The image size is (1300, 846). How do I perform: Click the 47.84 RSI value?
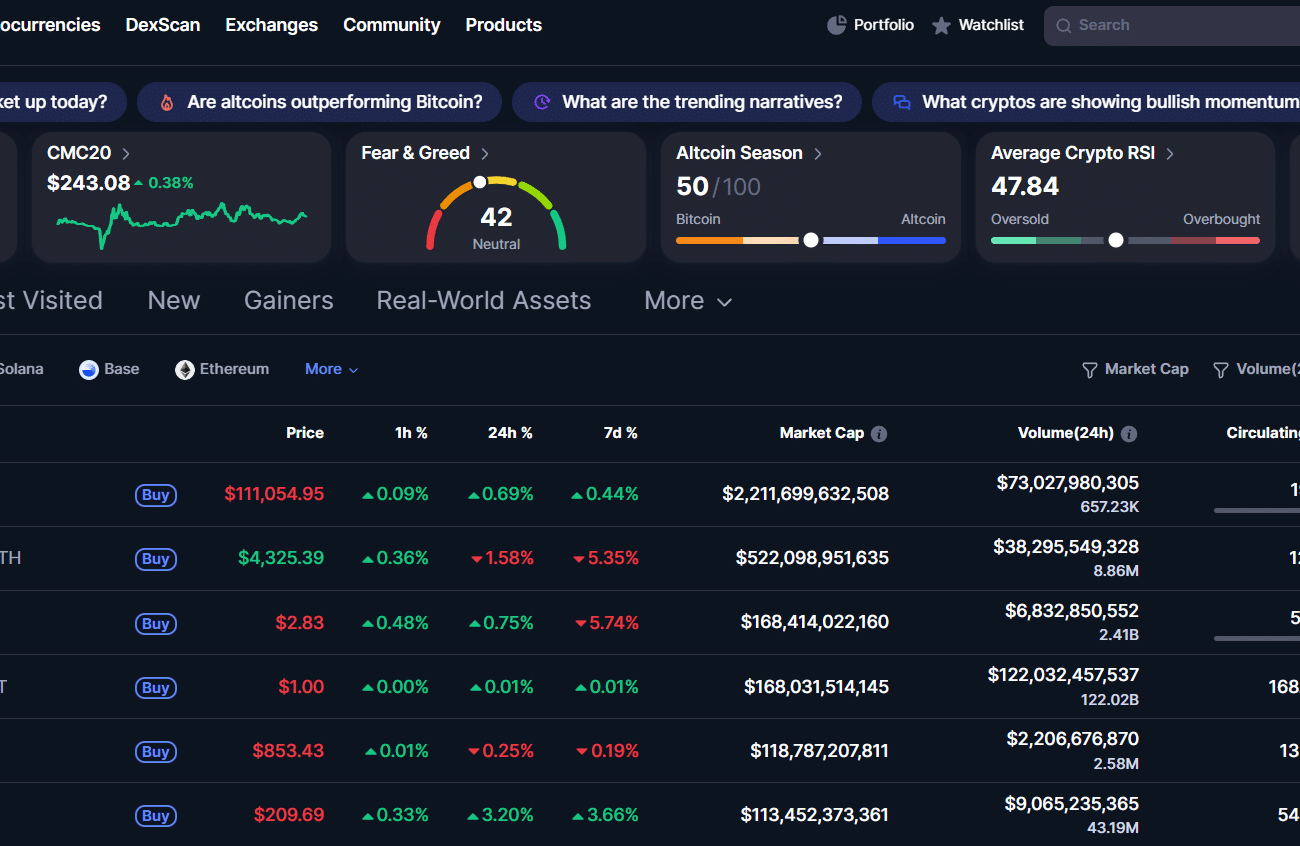(x=1025, y=186)
